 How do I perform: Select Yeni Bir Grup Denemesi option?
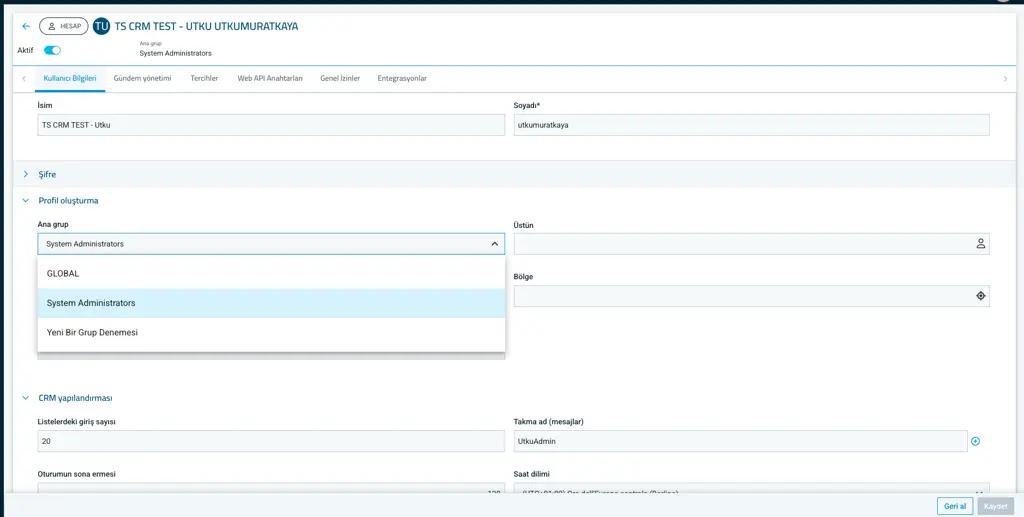click(271, 332)
